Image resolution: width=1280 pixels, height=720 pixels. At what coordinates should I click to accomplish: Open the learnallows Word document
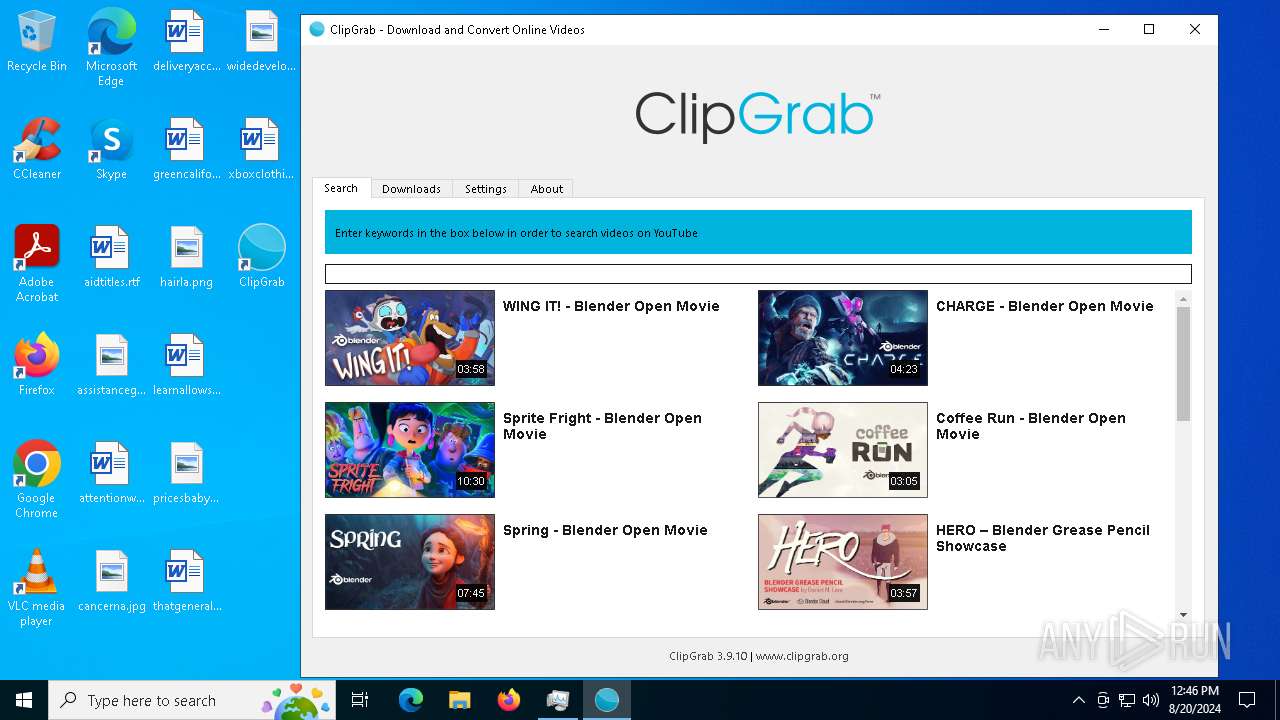click(185, 366)
